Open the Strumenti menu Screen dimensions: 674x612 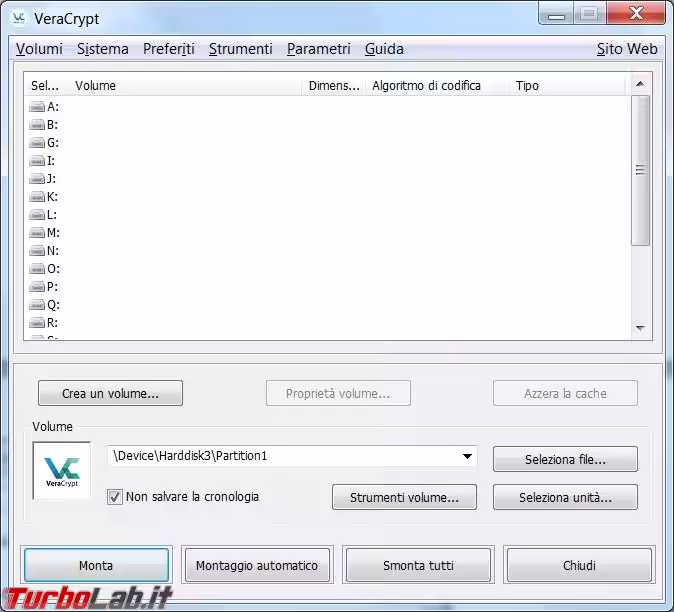click(241, 49)
